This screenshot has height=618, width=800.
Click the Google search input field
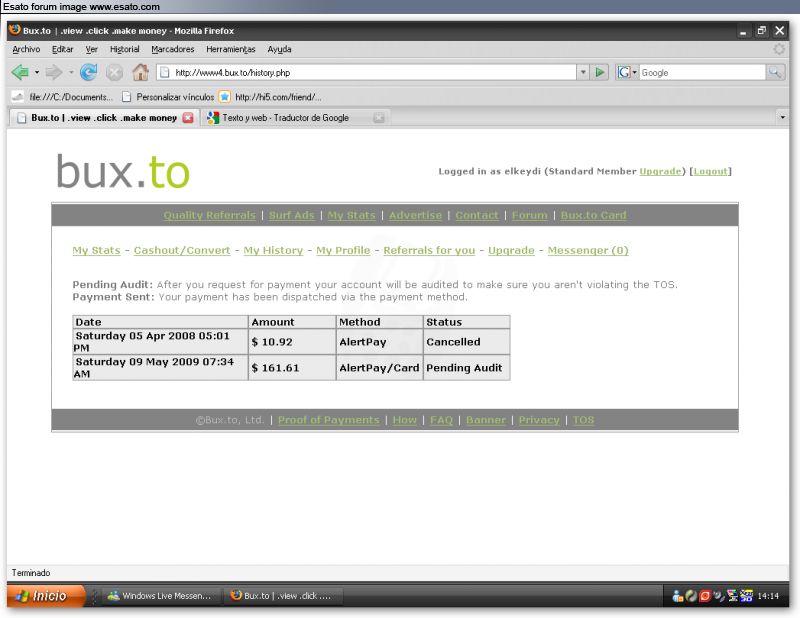click(x=702, y=72)
